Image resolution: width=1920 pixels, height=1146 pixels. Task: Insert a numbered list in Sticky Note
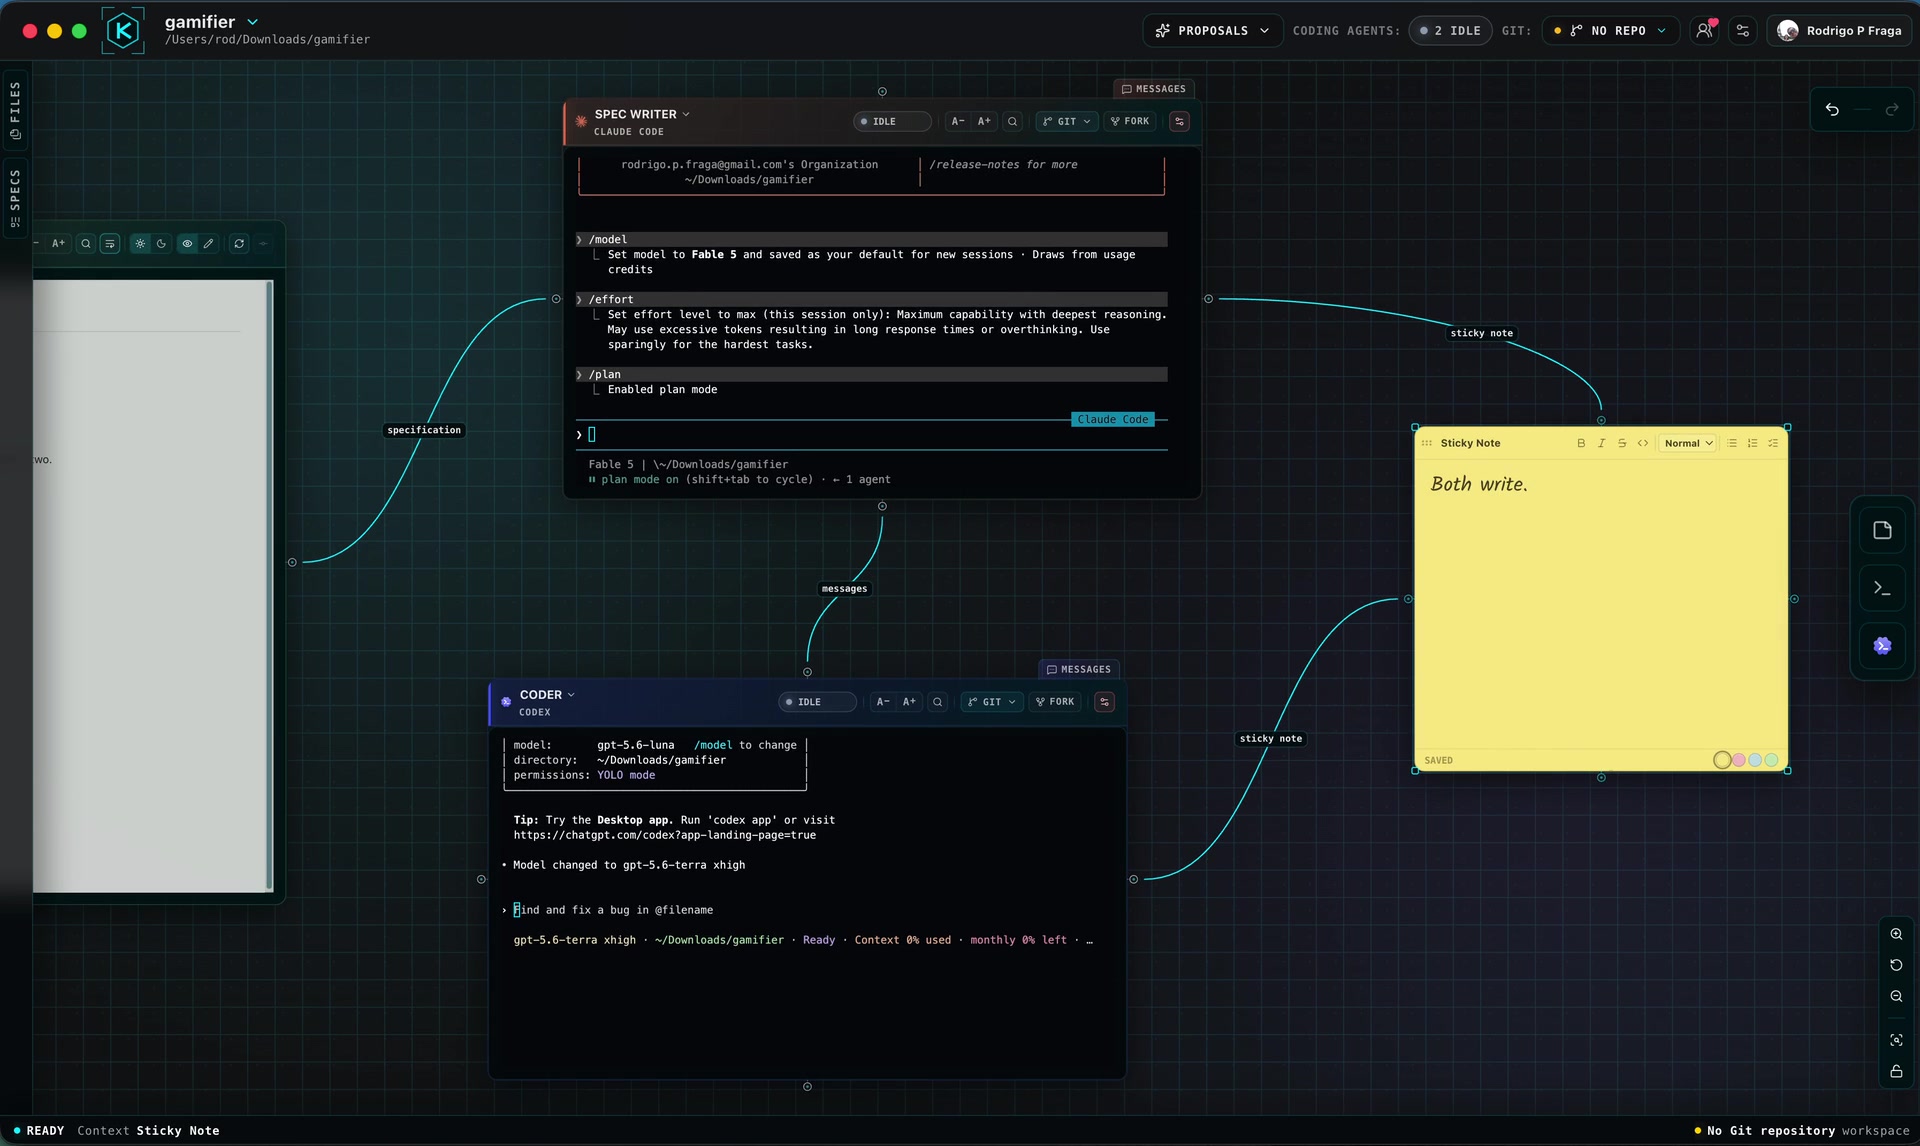1753,443
